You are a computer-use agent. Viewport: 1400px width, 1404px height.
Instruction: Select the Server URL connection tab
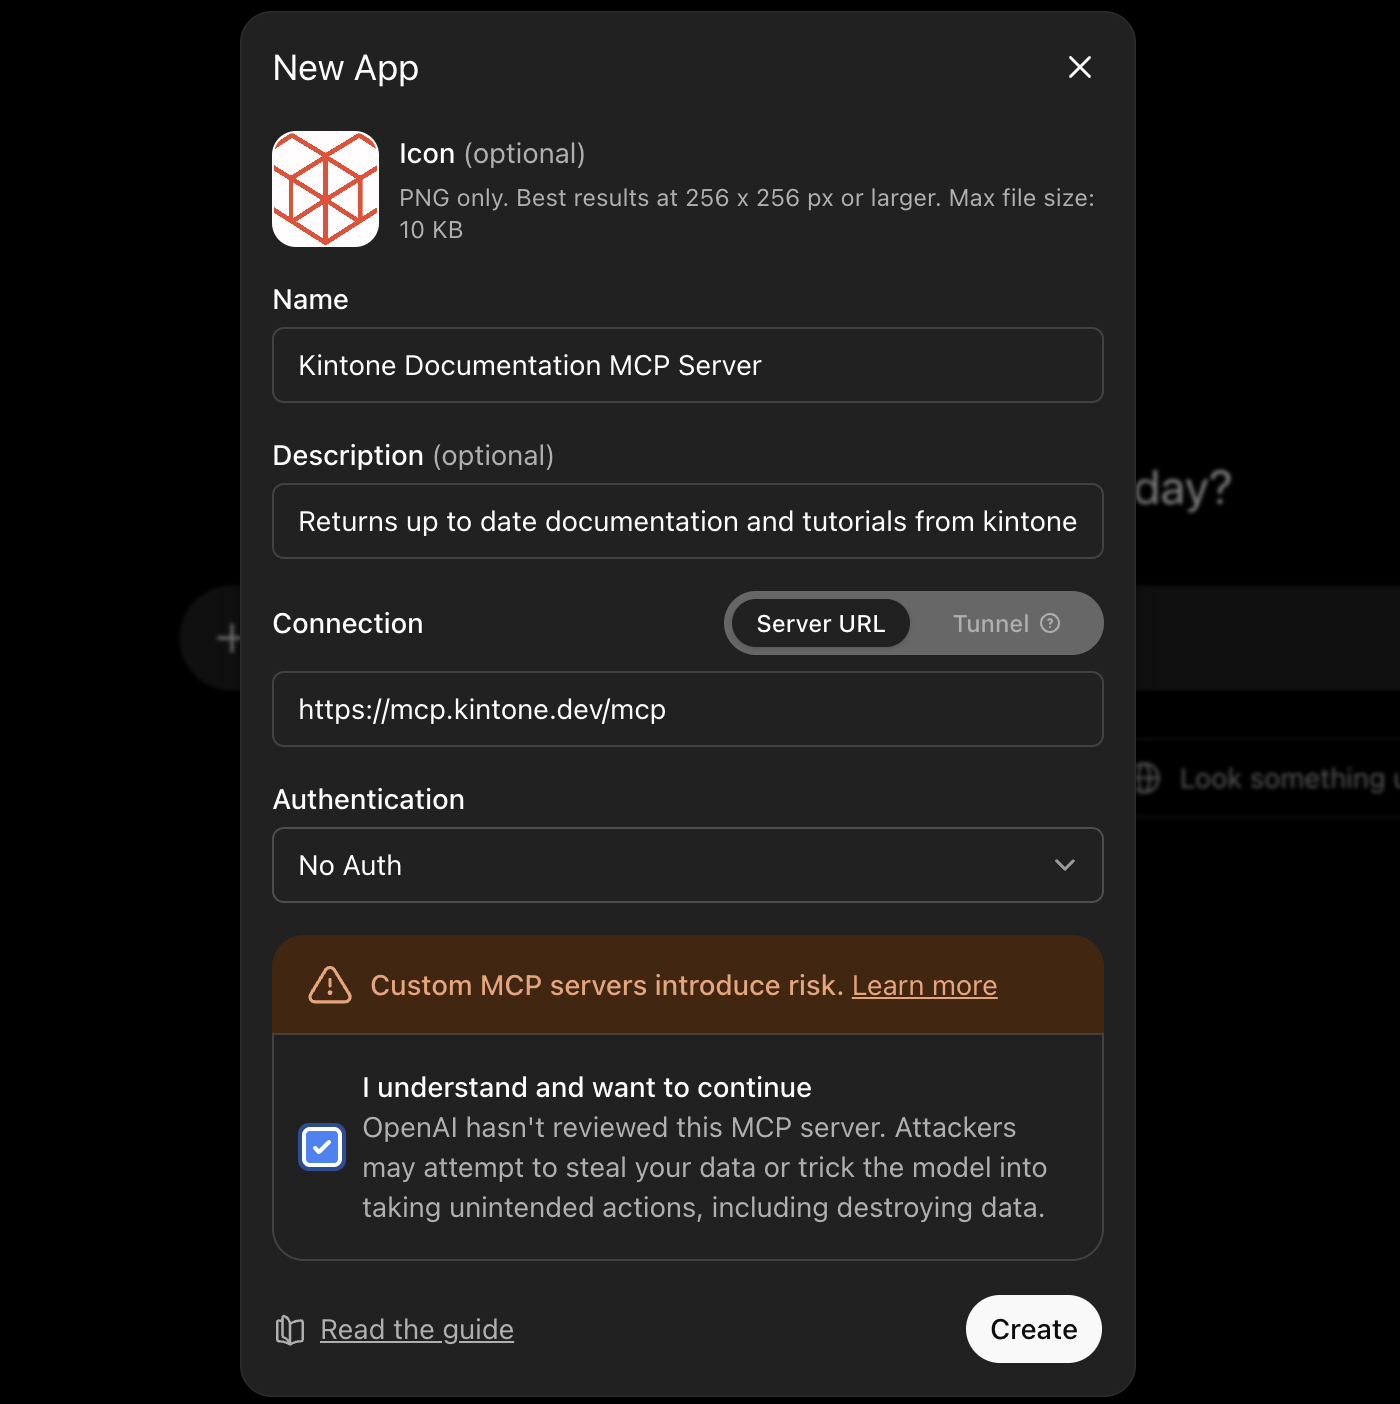820,623
